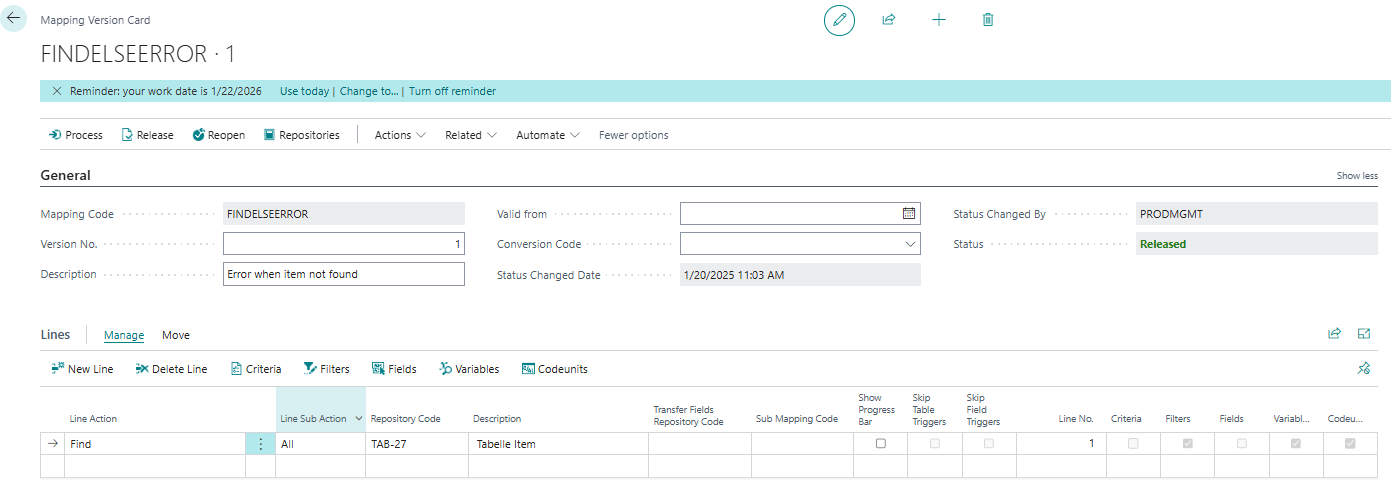Toggle Skip Field Triggers checkbox
The width and height of the screenshot is (1391, 480).
tap(989, 444)
